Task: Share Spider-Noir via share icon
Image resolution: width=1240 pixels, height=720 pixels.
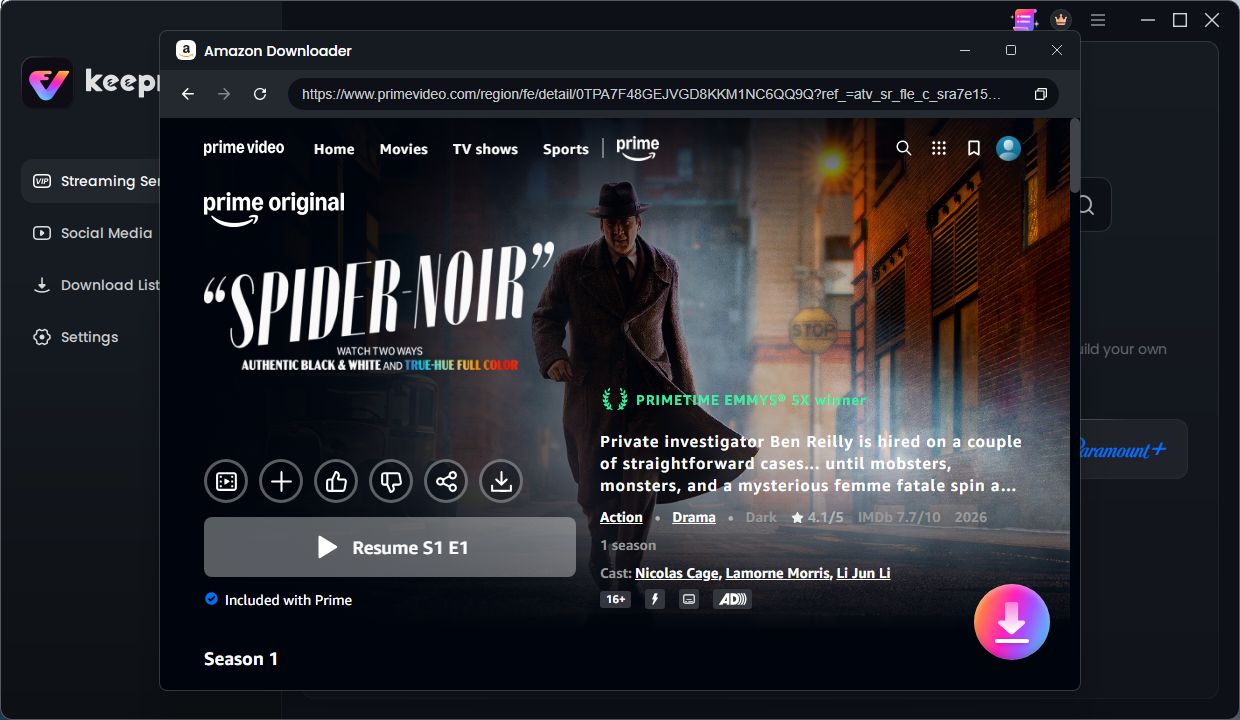Action: coord(446,482)
